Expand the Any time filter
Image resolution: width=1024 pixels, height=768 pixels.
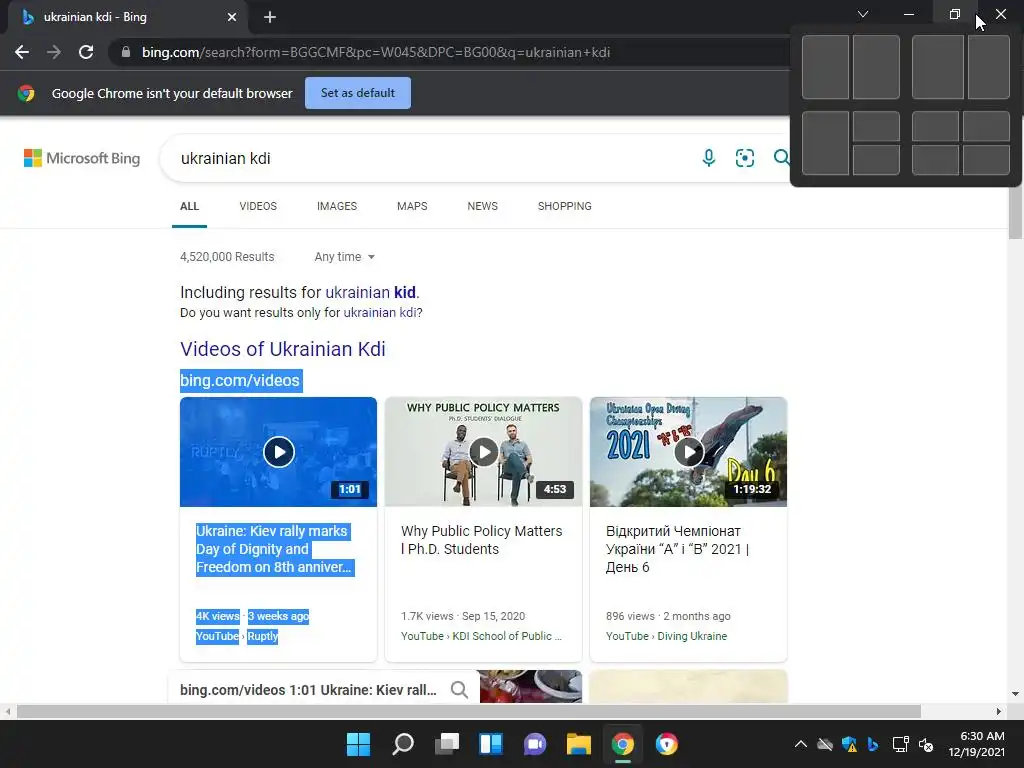345,257
